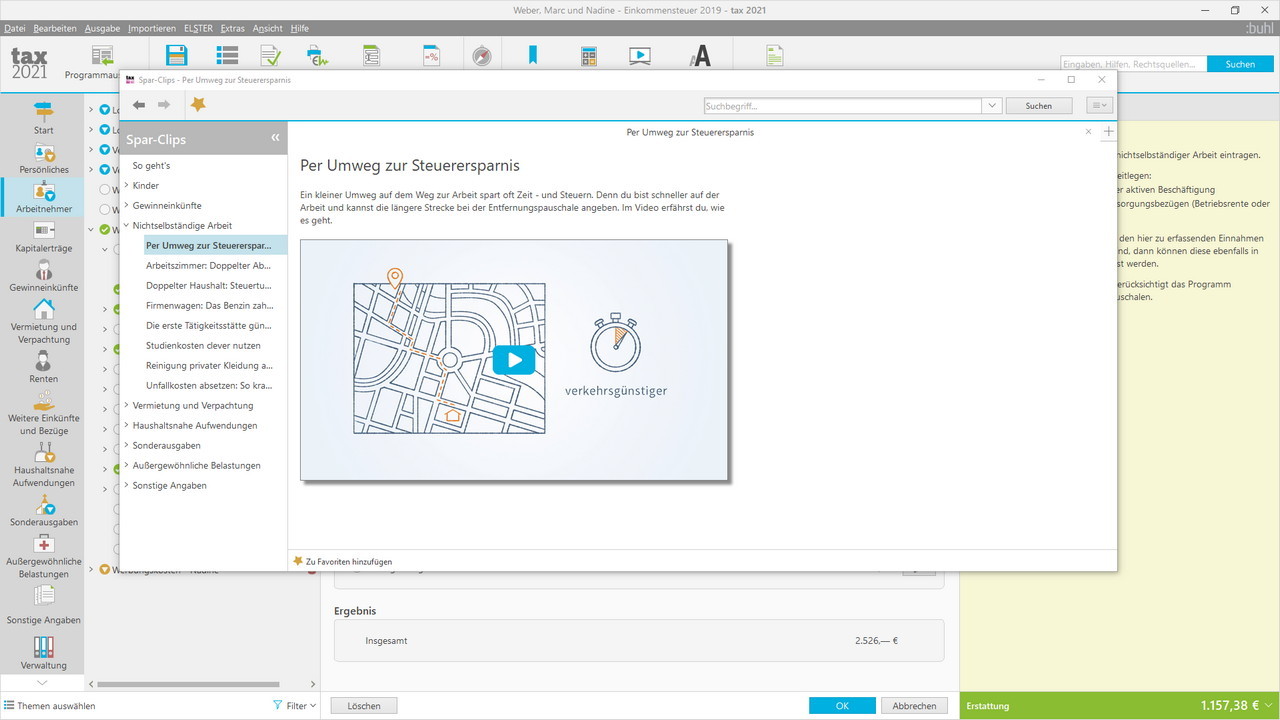Click the blue floppy disk save icon

(176, 56)
